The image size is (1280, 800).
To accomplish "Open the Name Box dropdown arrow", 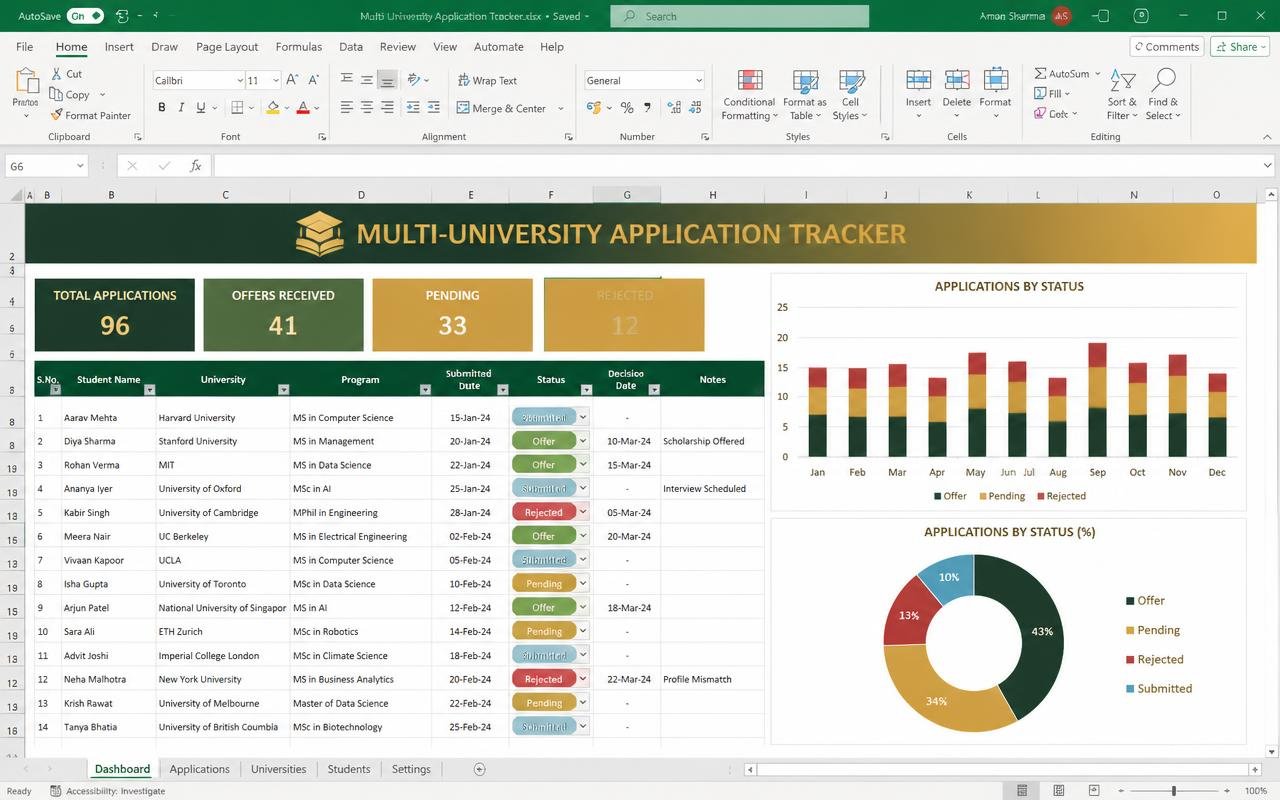I will [80, 166].
